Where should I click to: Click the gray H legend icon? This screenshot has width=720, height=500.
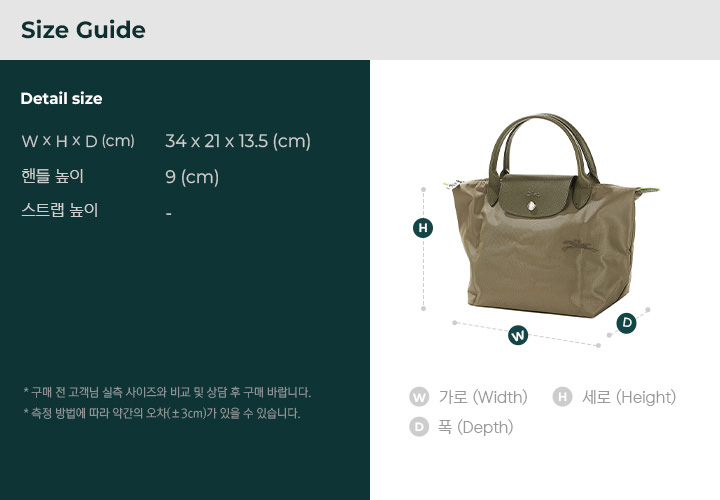[x=562, y=397]
